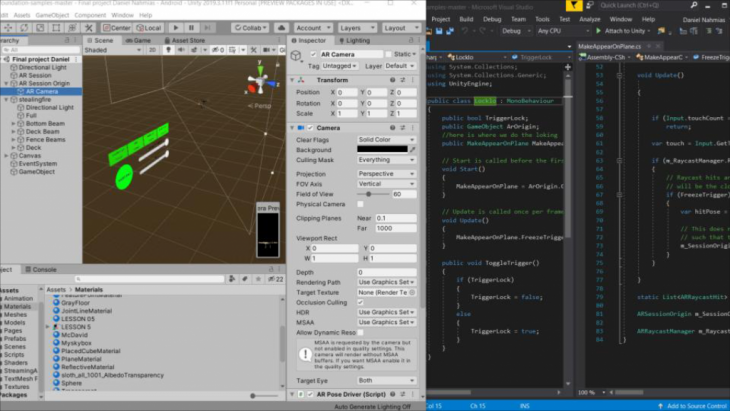The image size is (730, 411).
Task: Toggle the Occlusion Culling checkbox
Action: [x=358, y=302]
